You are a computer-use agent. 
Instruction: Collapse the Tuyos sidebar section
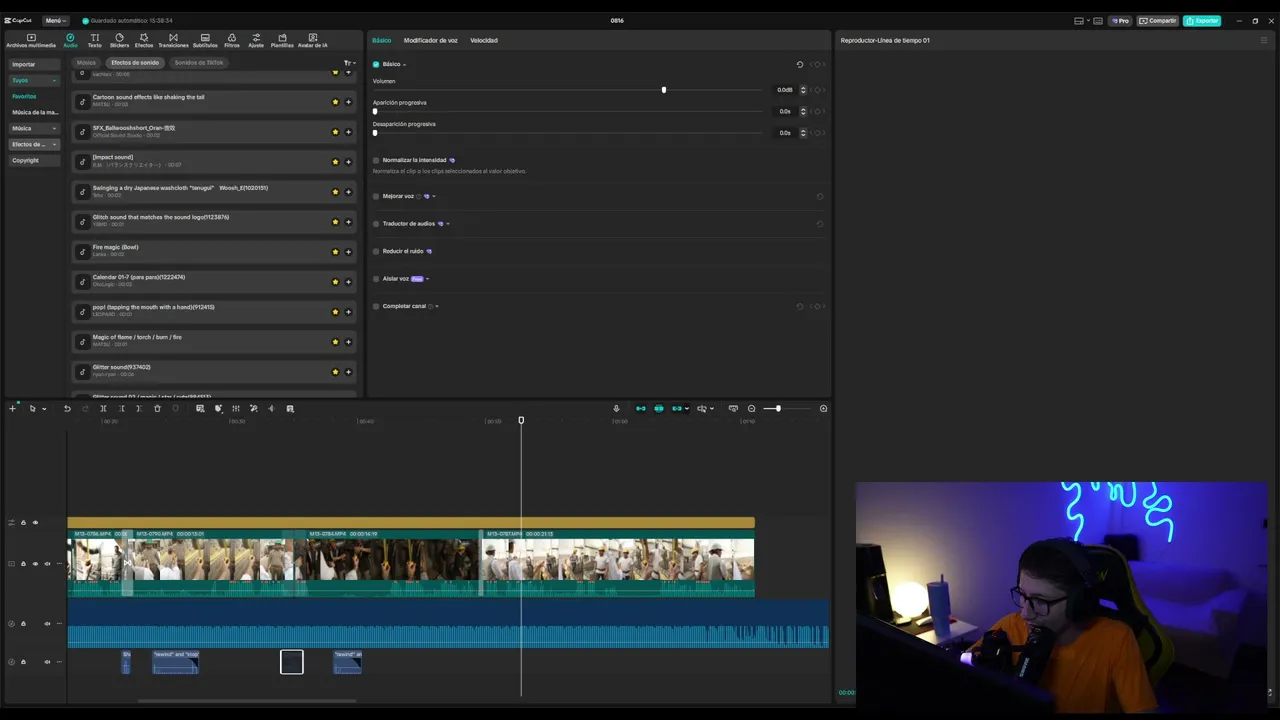point(54,80)
